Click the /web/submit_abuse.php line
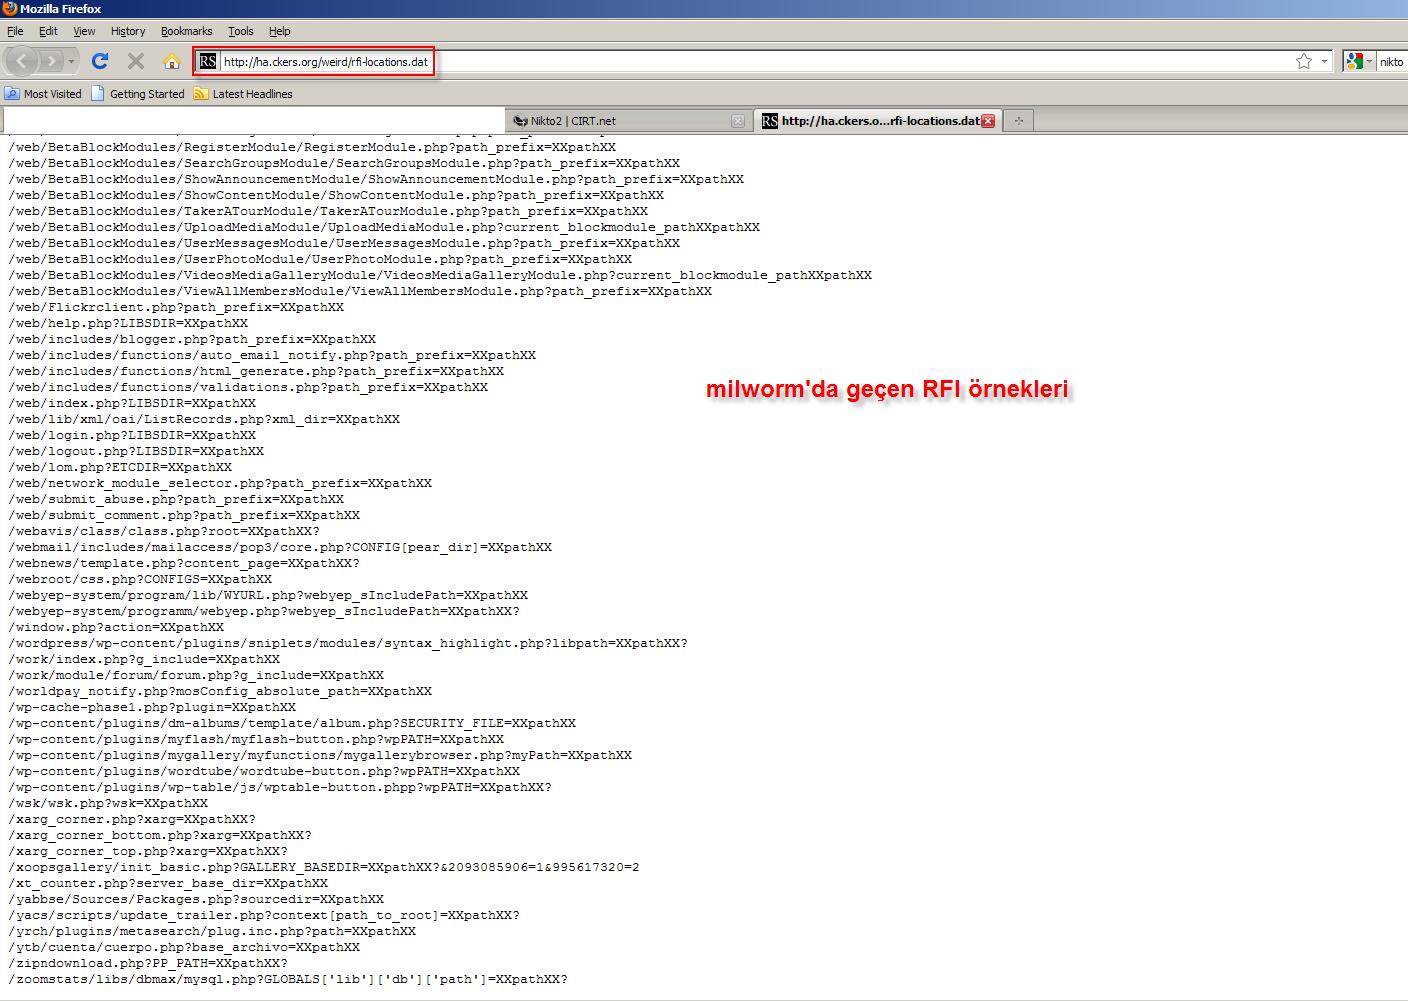Viewport: 1408px width, 1001px height. pyautogui.click(x=176, y=499)
